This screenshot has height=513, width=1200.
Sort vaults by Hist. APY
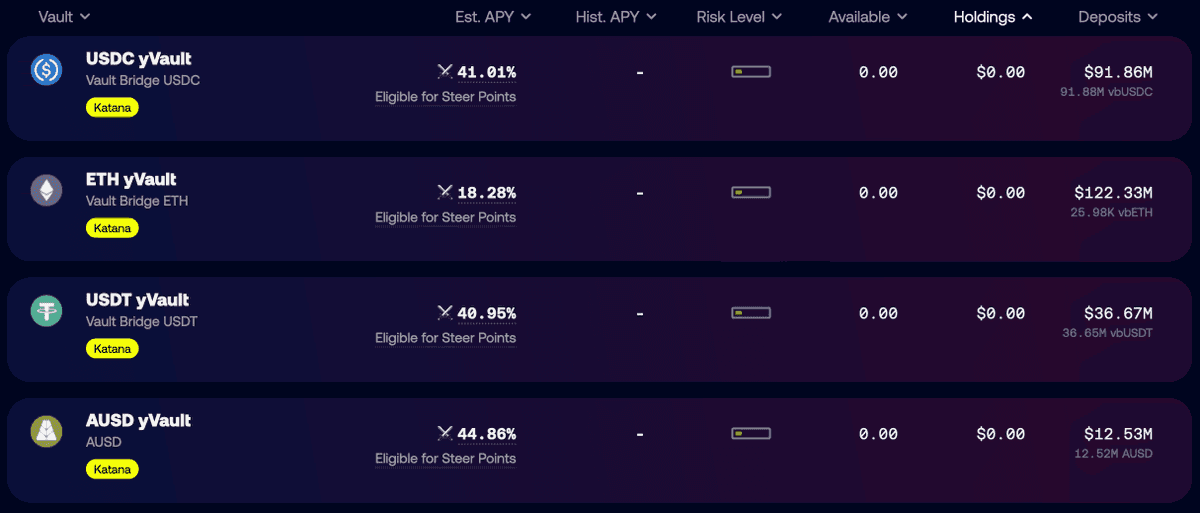tap(616, 17)
